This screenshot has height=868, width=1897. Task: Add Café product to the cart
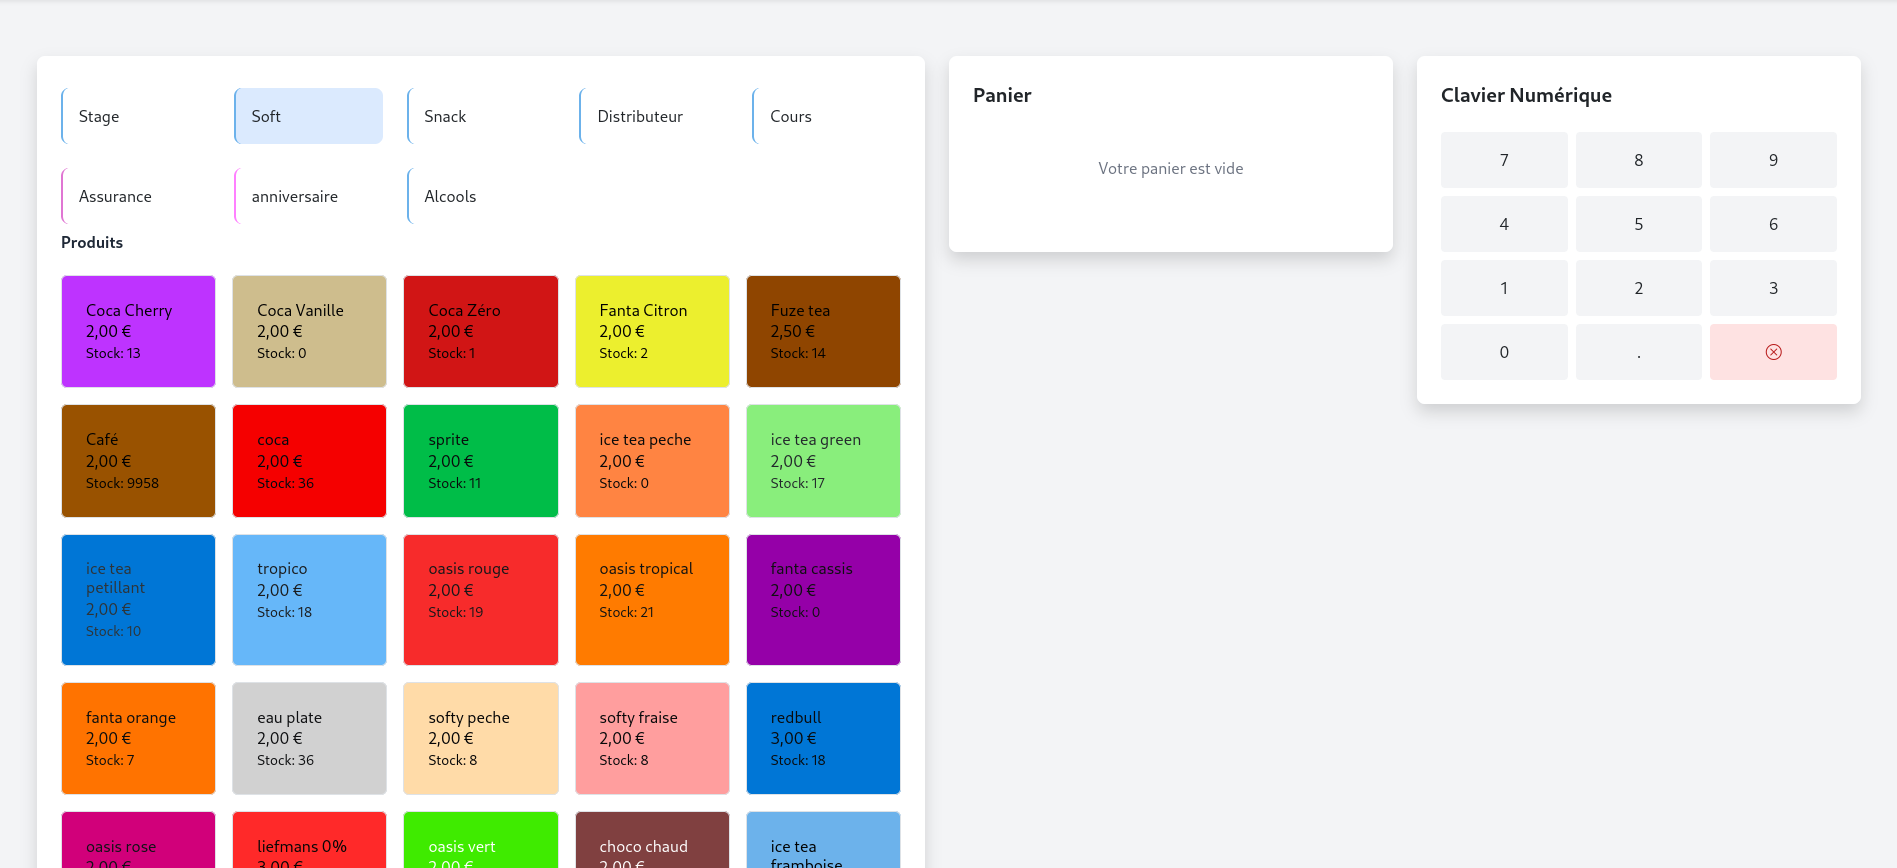pyautogui.click(x=138, y=461)
